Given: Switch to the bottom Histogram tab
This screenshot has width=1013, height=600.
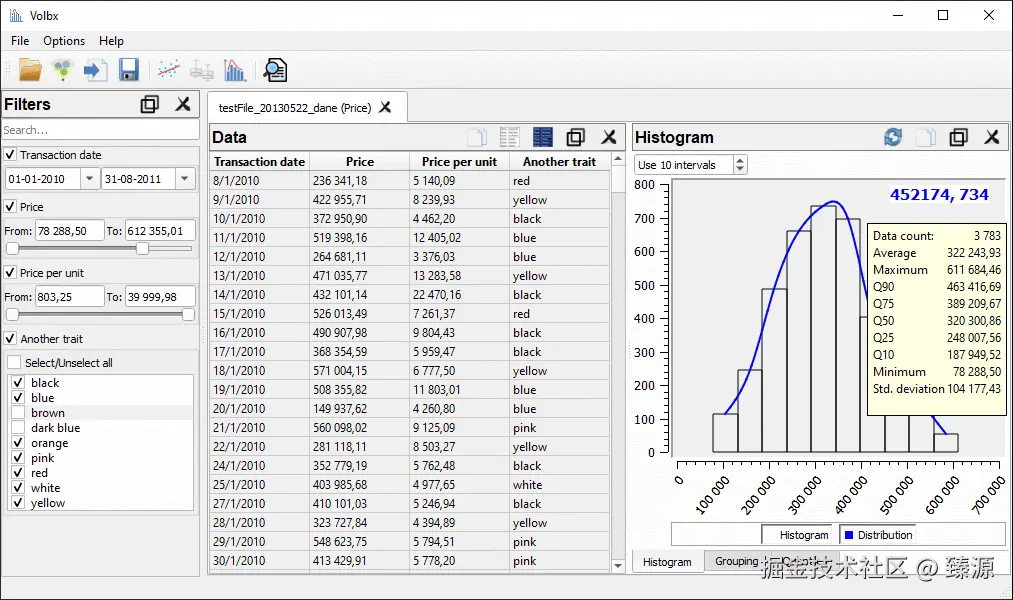Looking at the screenshot, I should pos(667,562).
